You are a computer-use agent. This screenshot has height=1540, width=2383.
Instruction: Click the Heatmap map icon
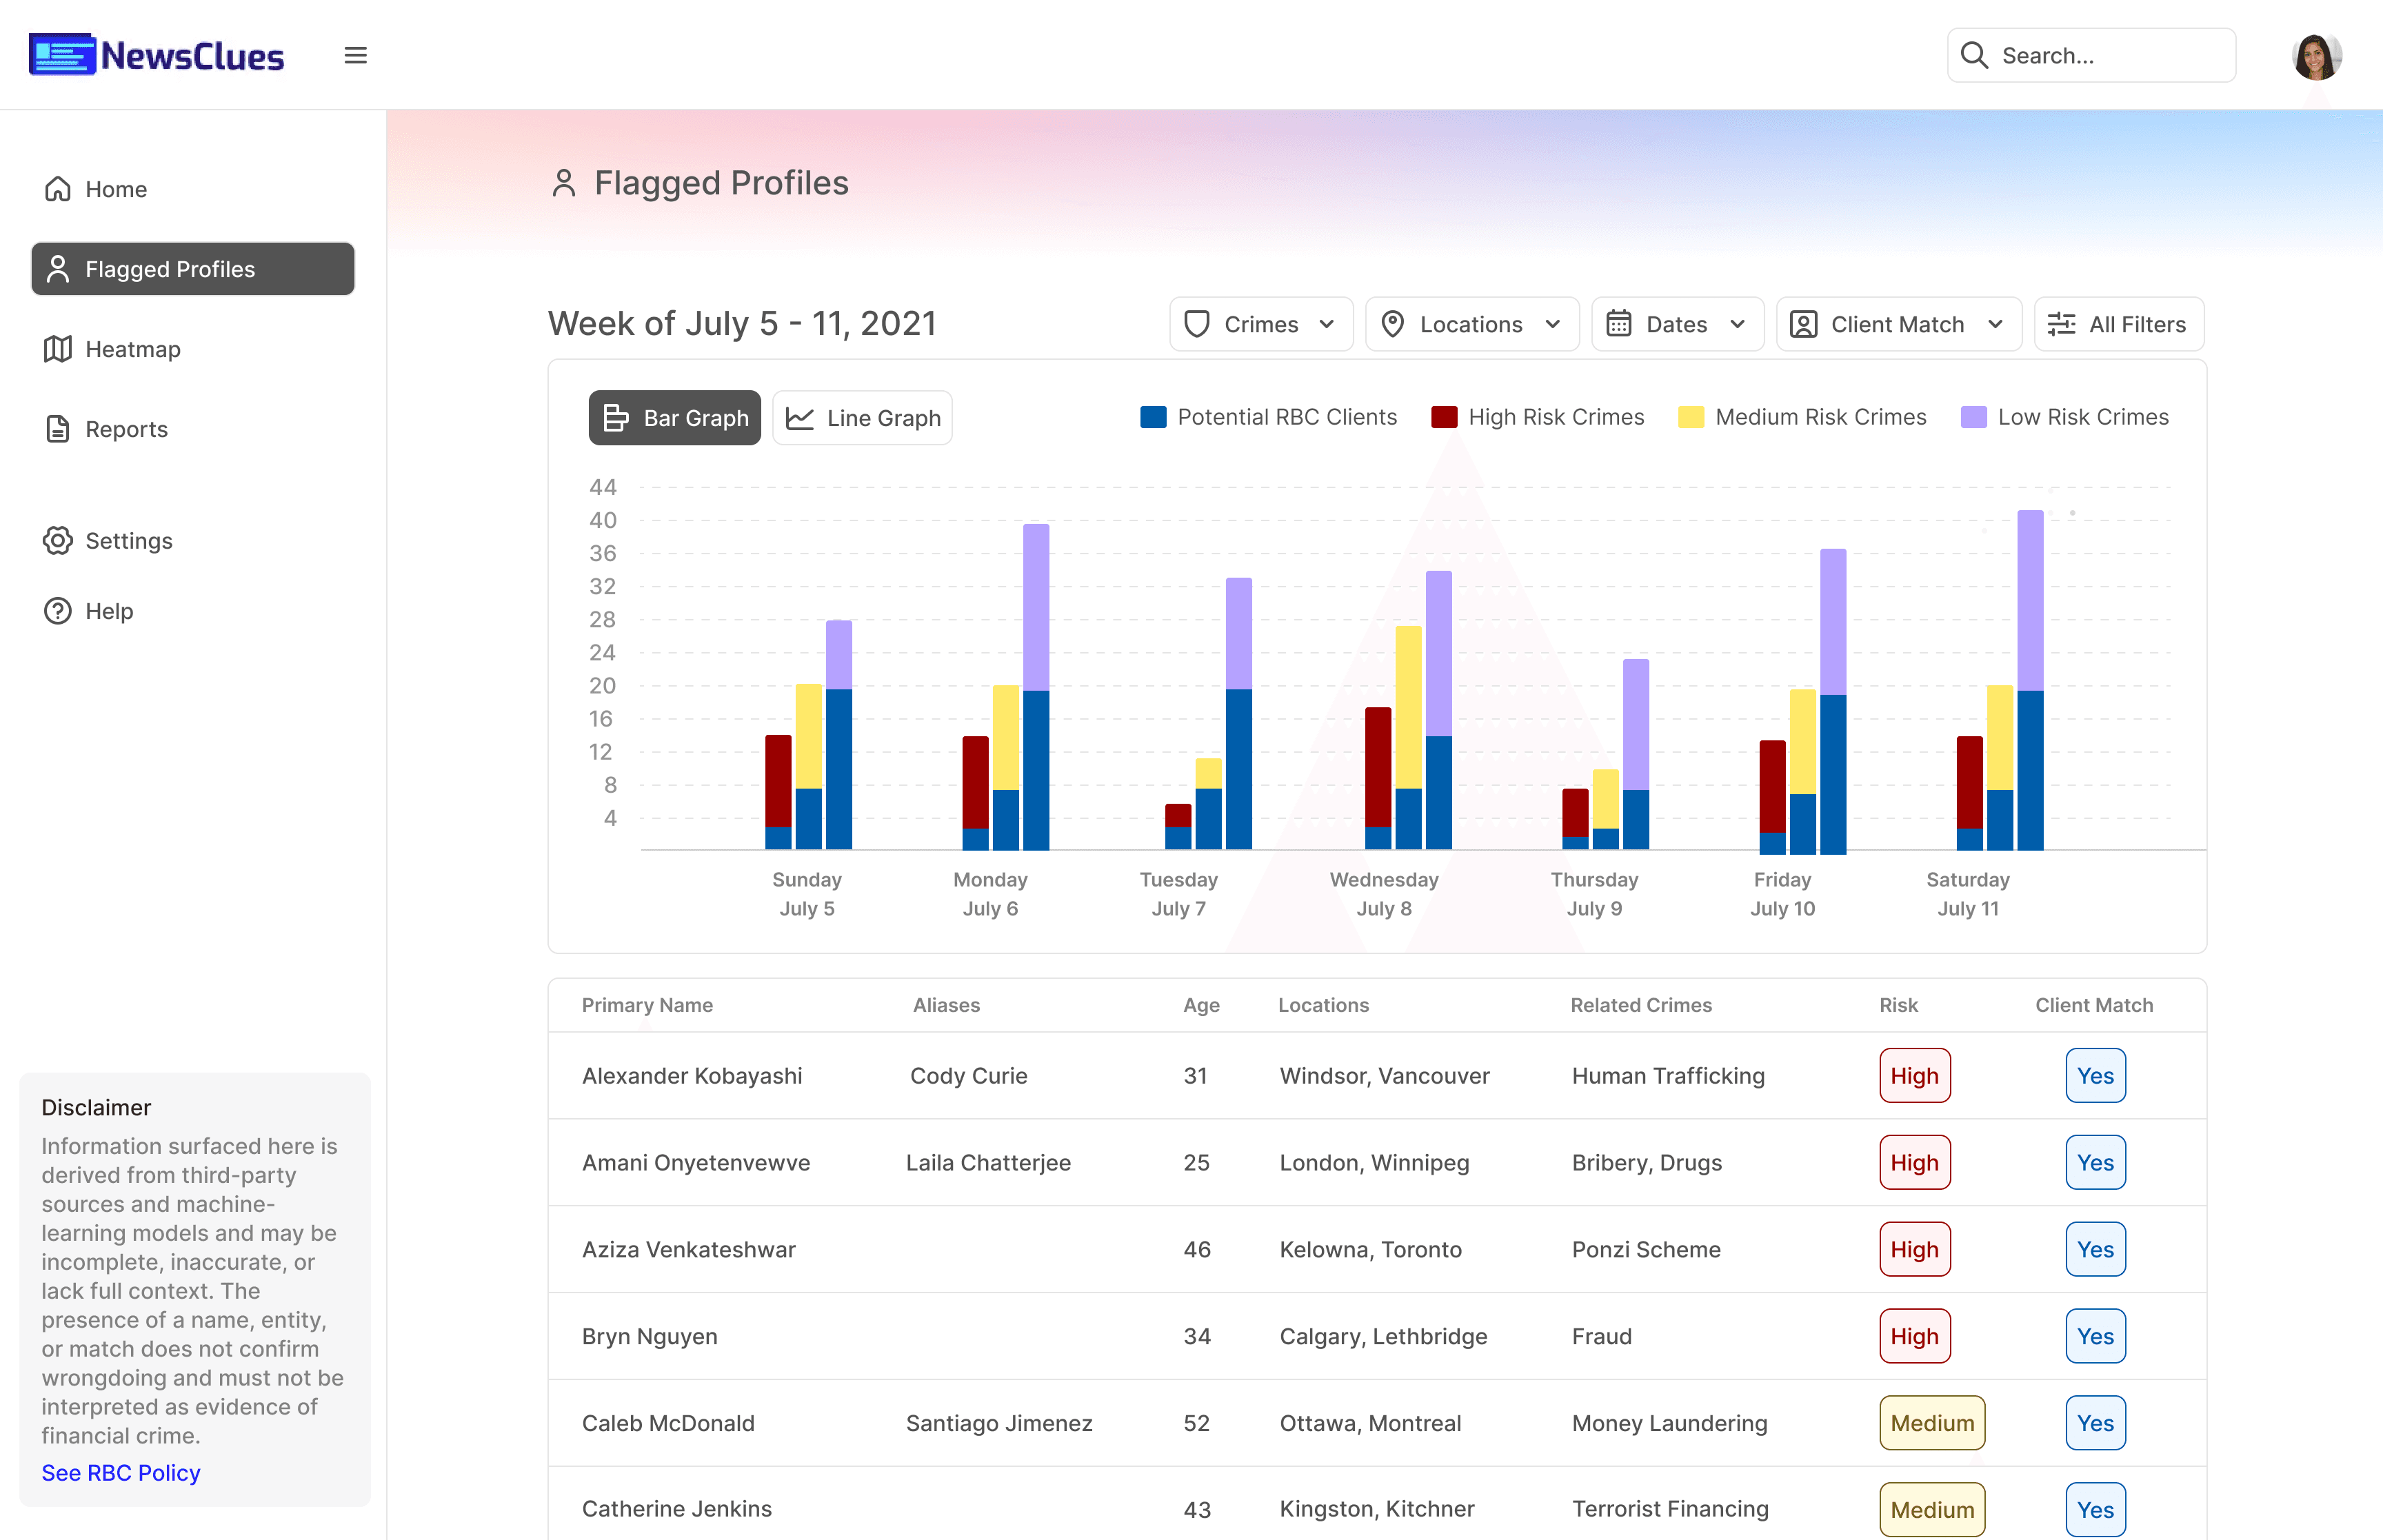pyautogui.click(x=58, y=349)
